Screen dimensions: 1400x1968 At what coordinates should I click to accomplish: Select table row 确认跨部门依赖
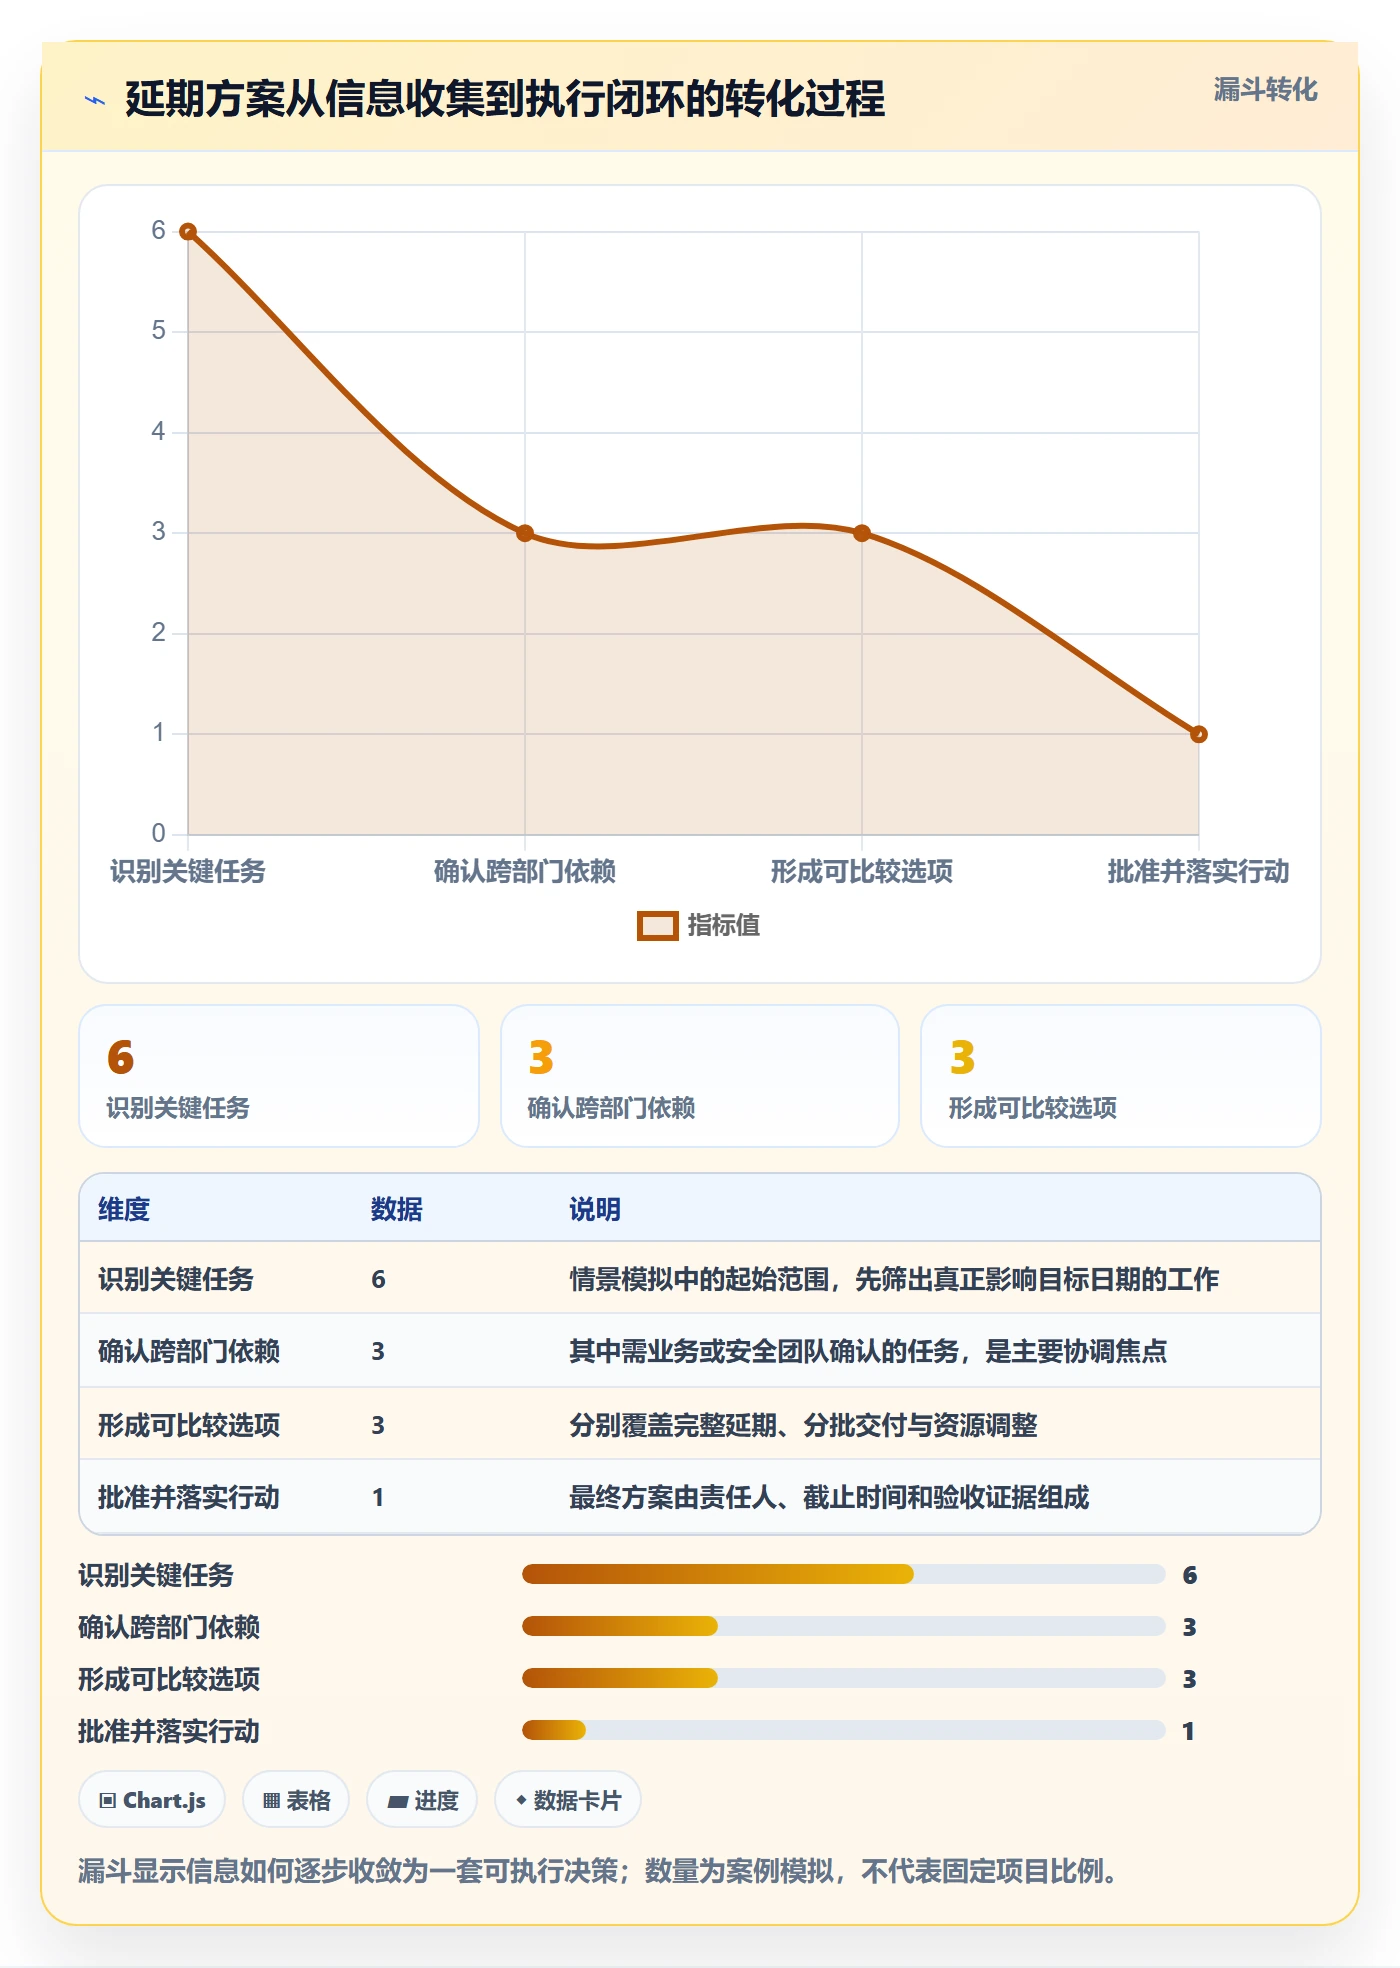coord(700,1351)
